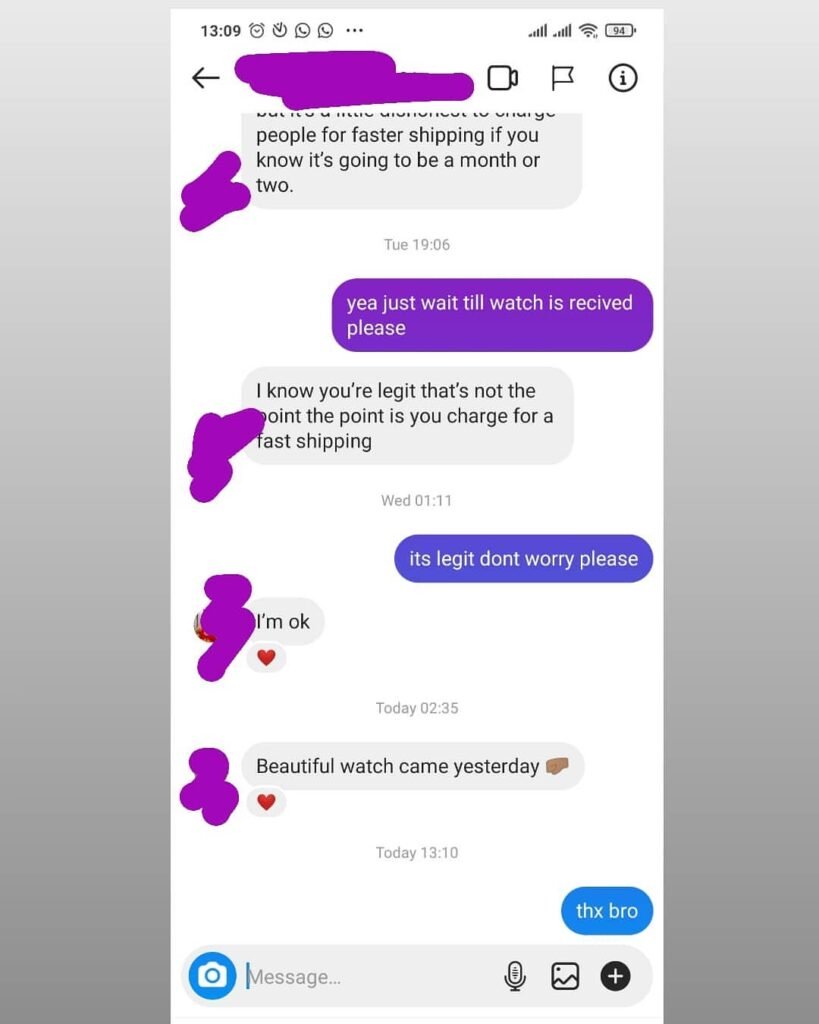Tap the "I'm ok" message bubble
The width and height of the screenshot is (819, 1024).
[283, 622]
